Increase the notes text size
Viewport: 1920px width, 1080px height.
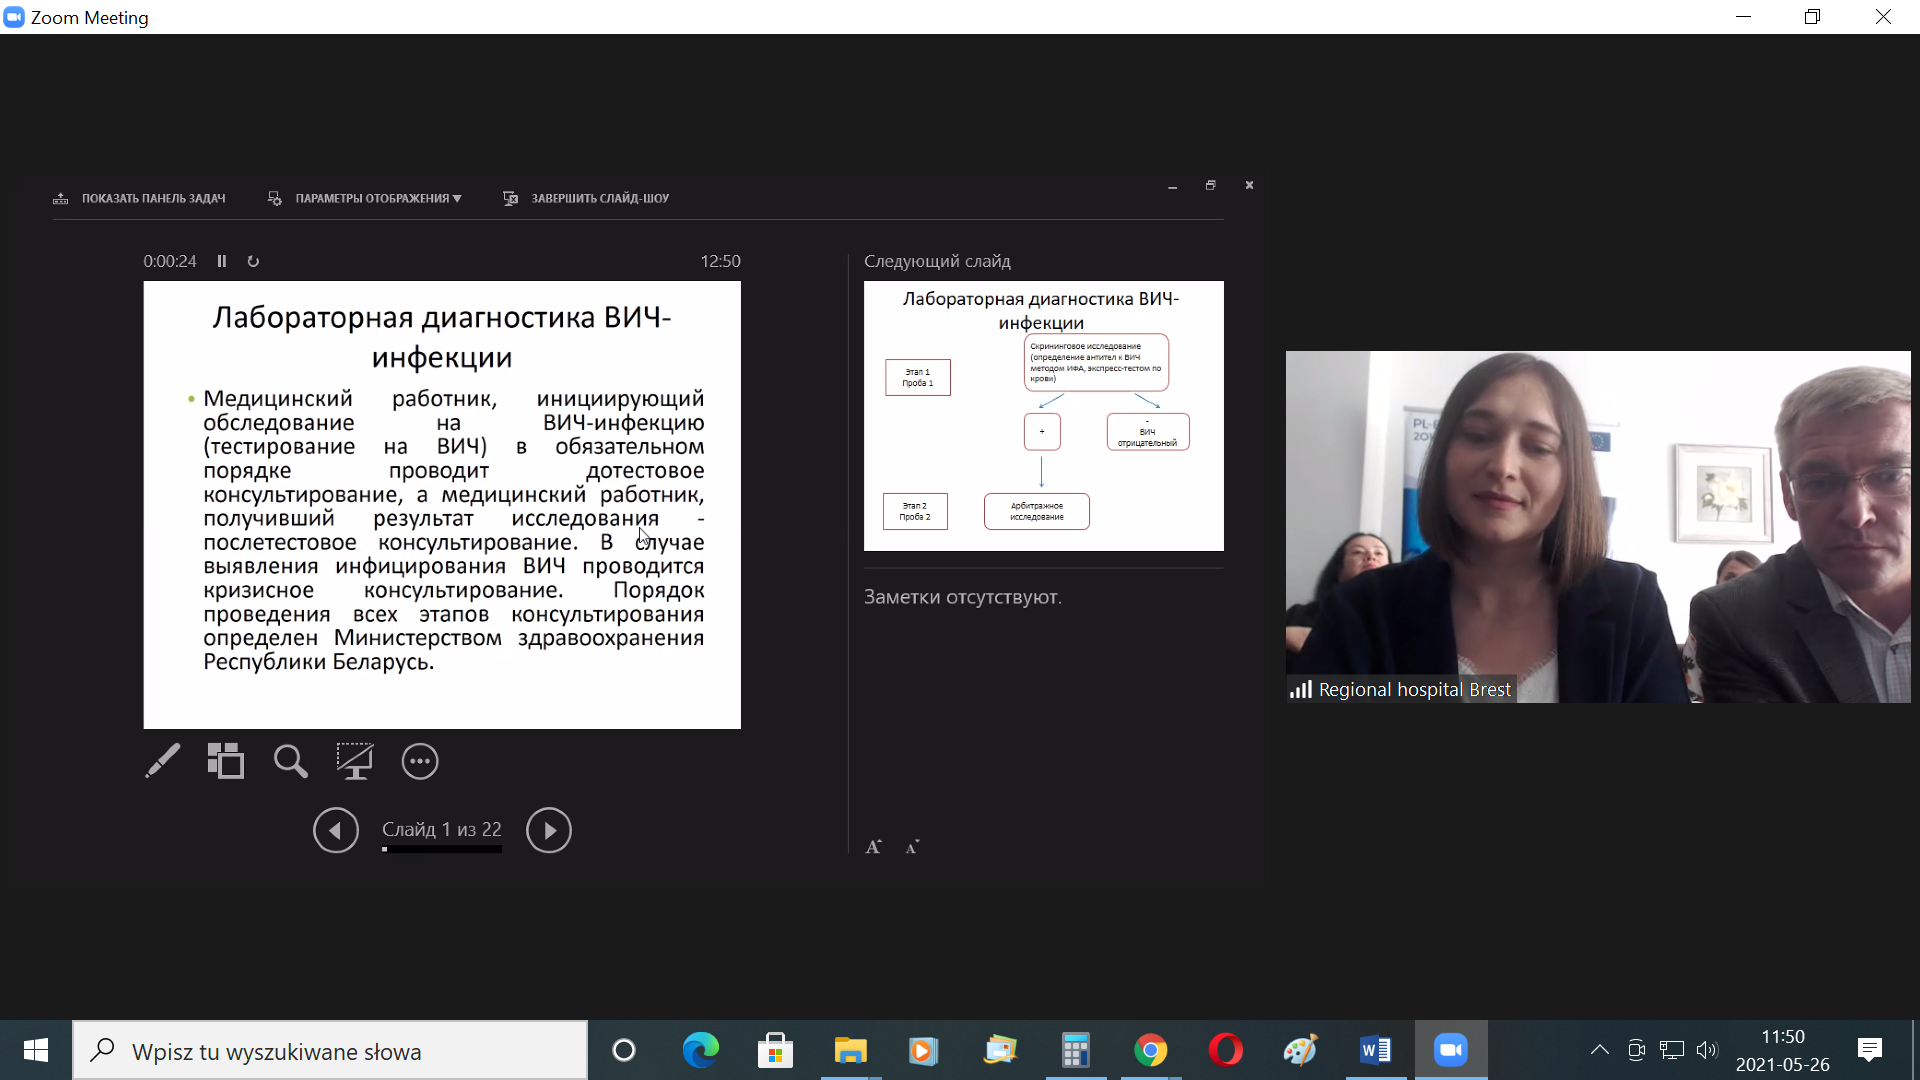click(x=873, y=847)
